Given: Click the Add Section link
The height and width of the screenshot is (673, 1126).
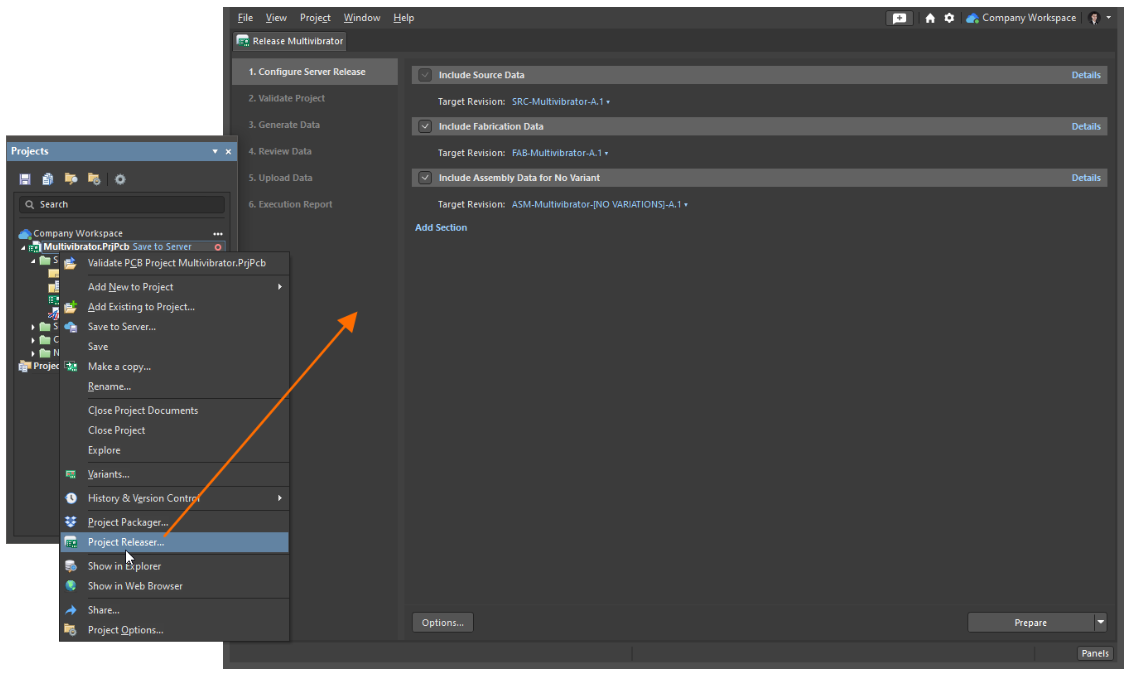Looking at the screenshot, I should pyautogui.click(x=441, y=228).
